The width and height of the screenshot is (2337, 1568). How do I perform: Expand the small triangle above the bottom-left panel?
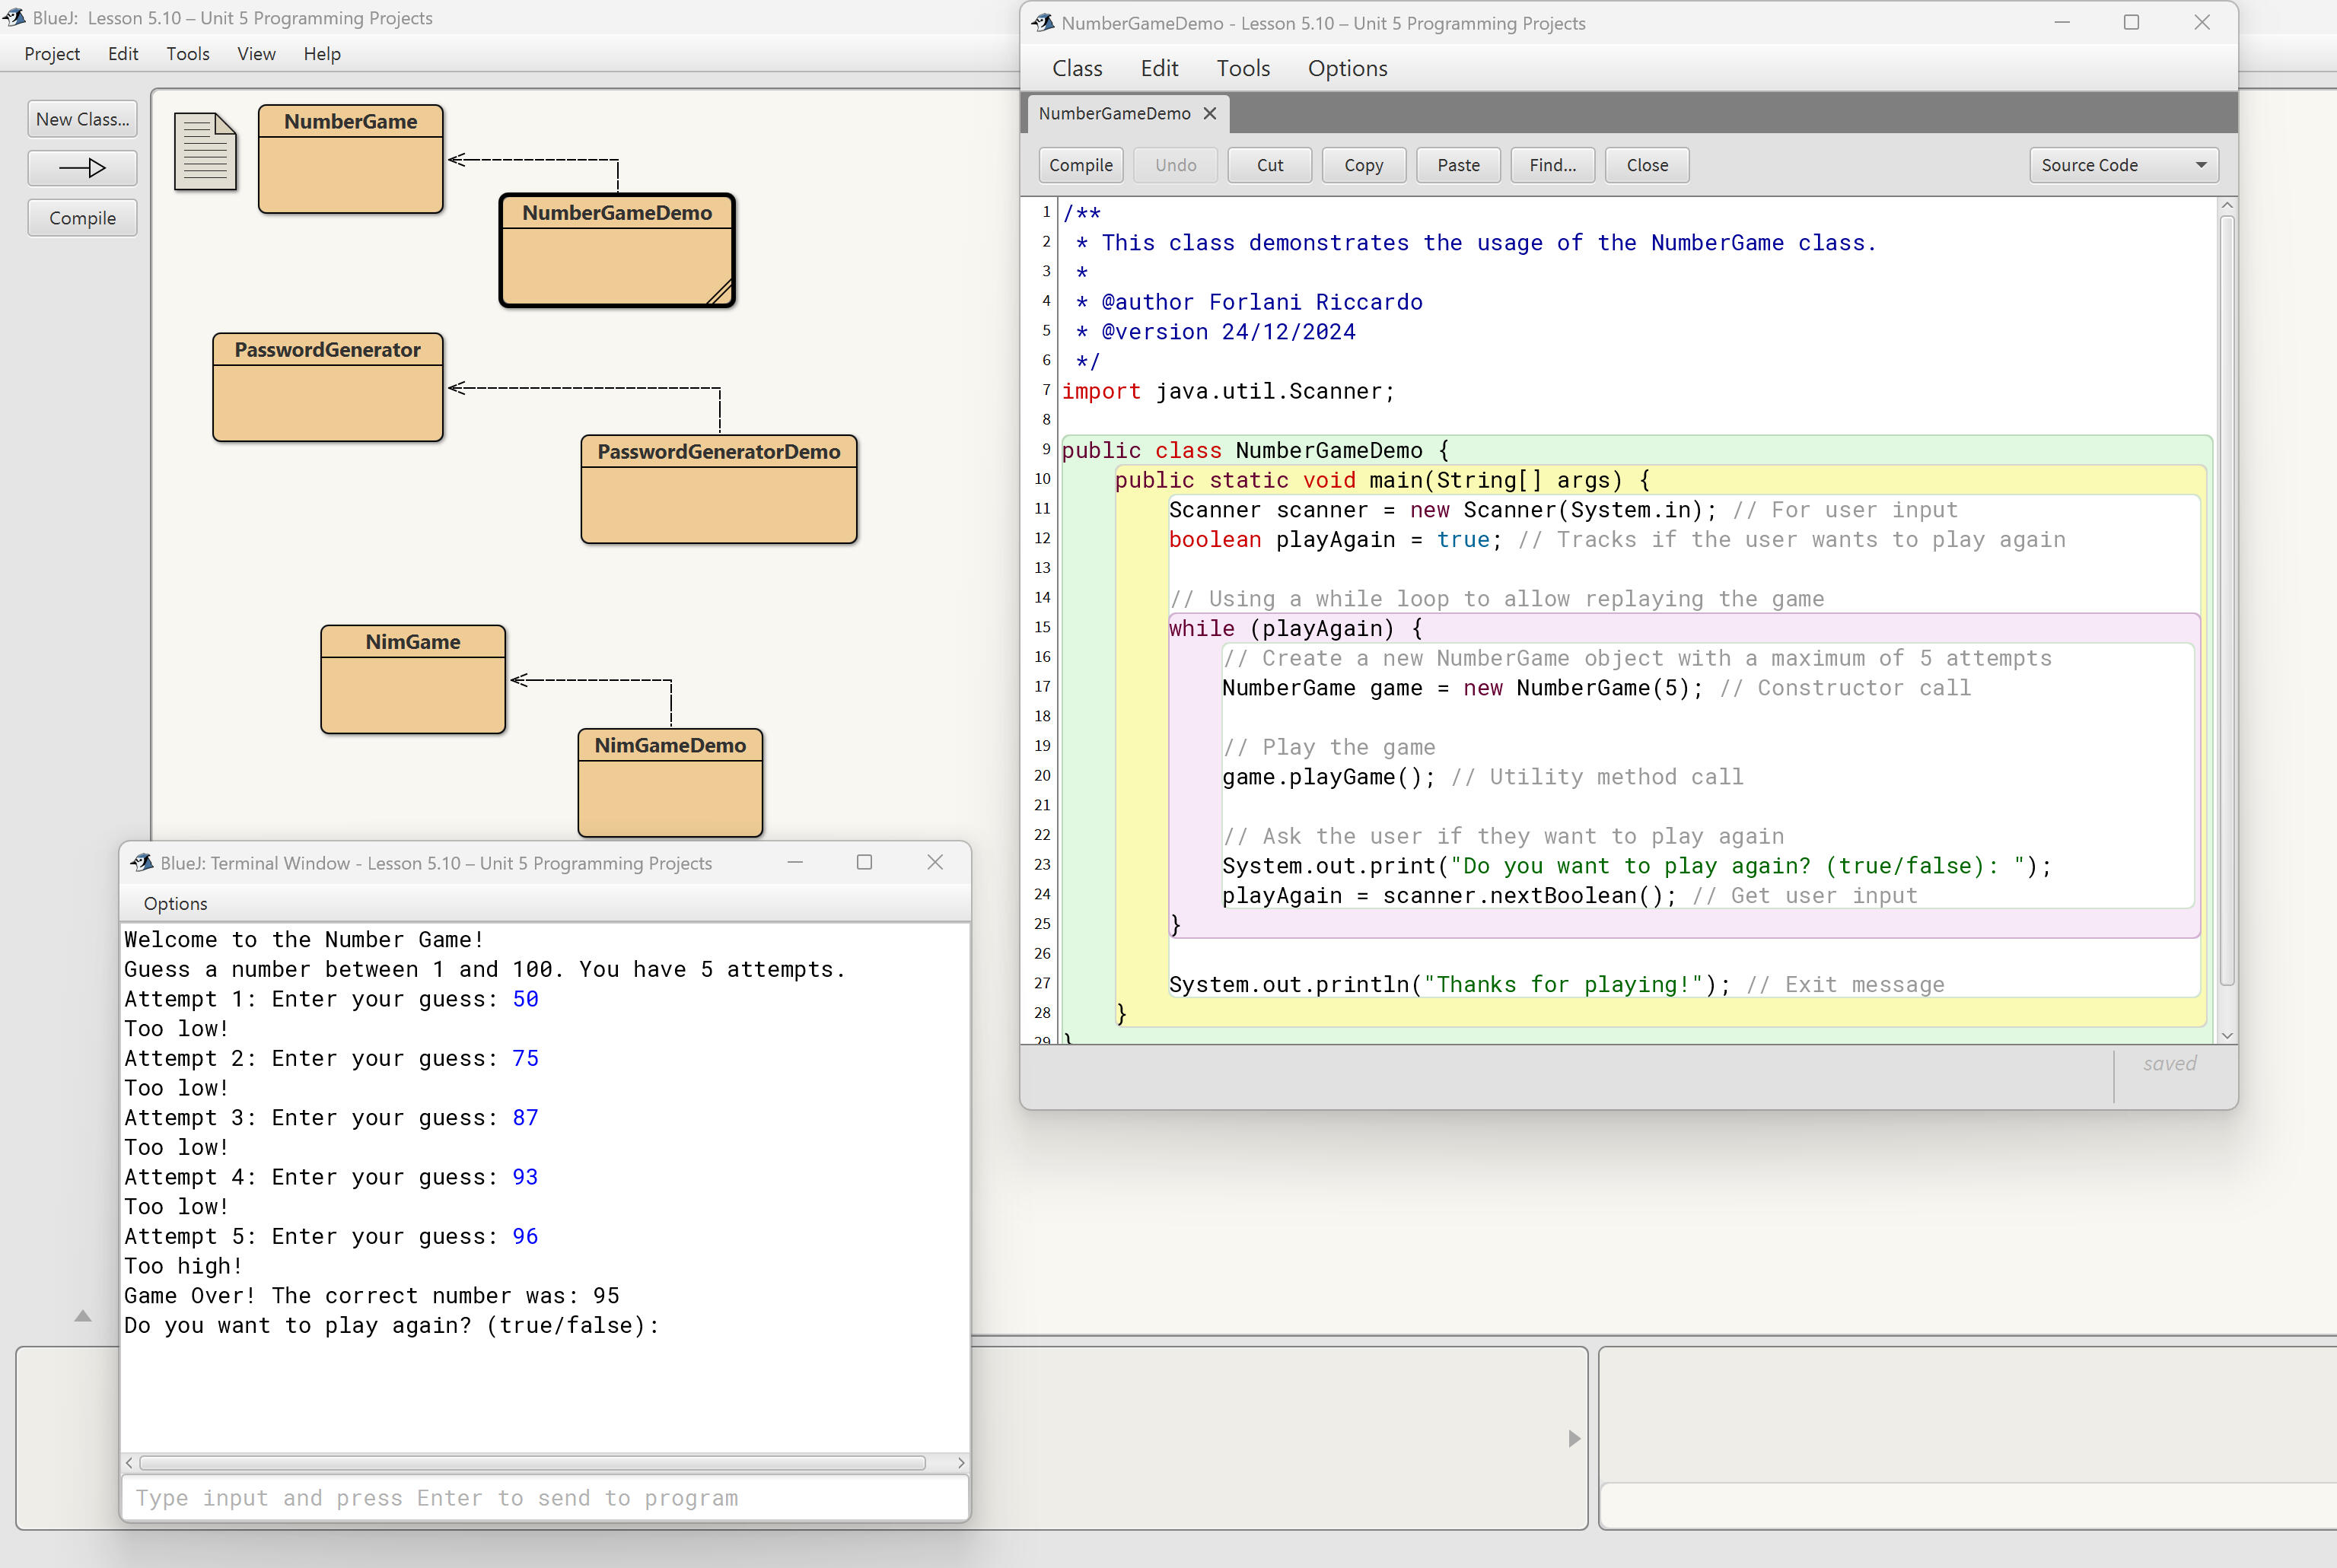pos(83,1316)
